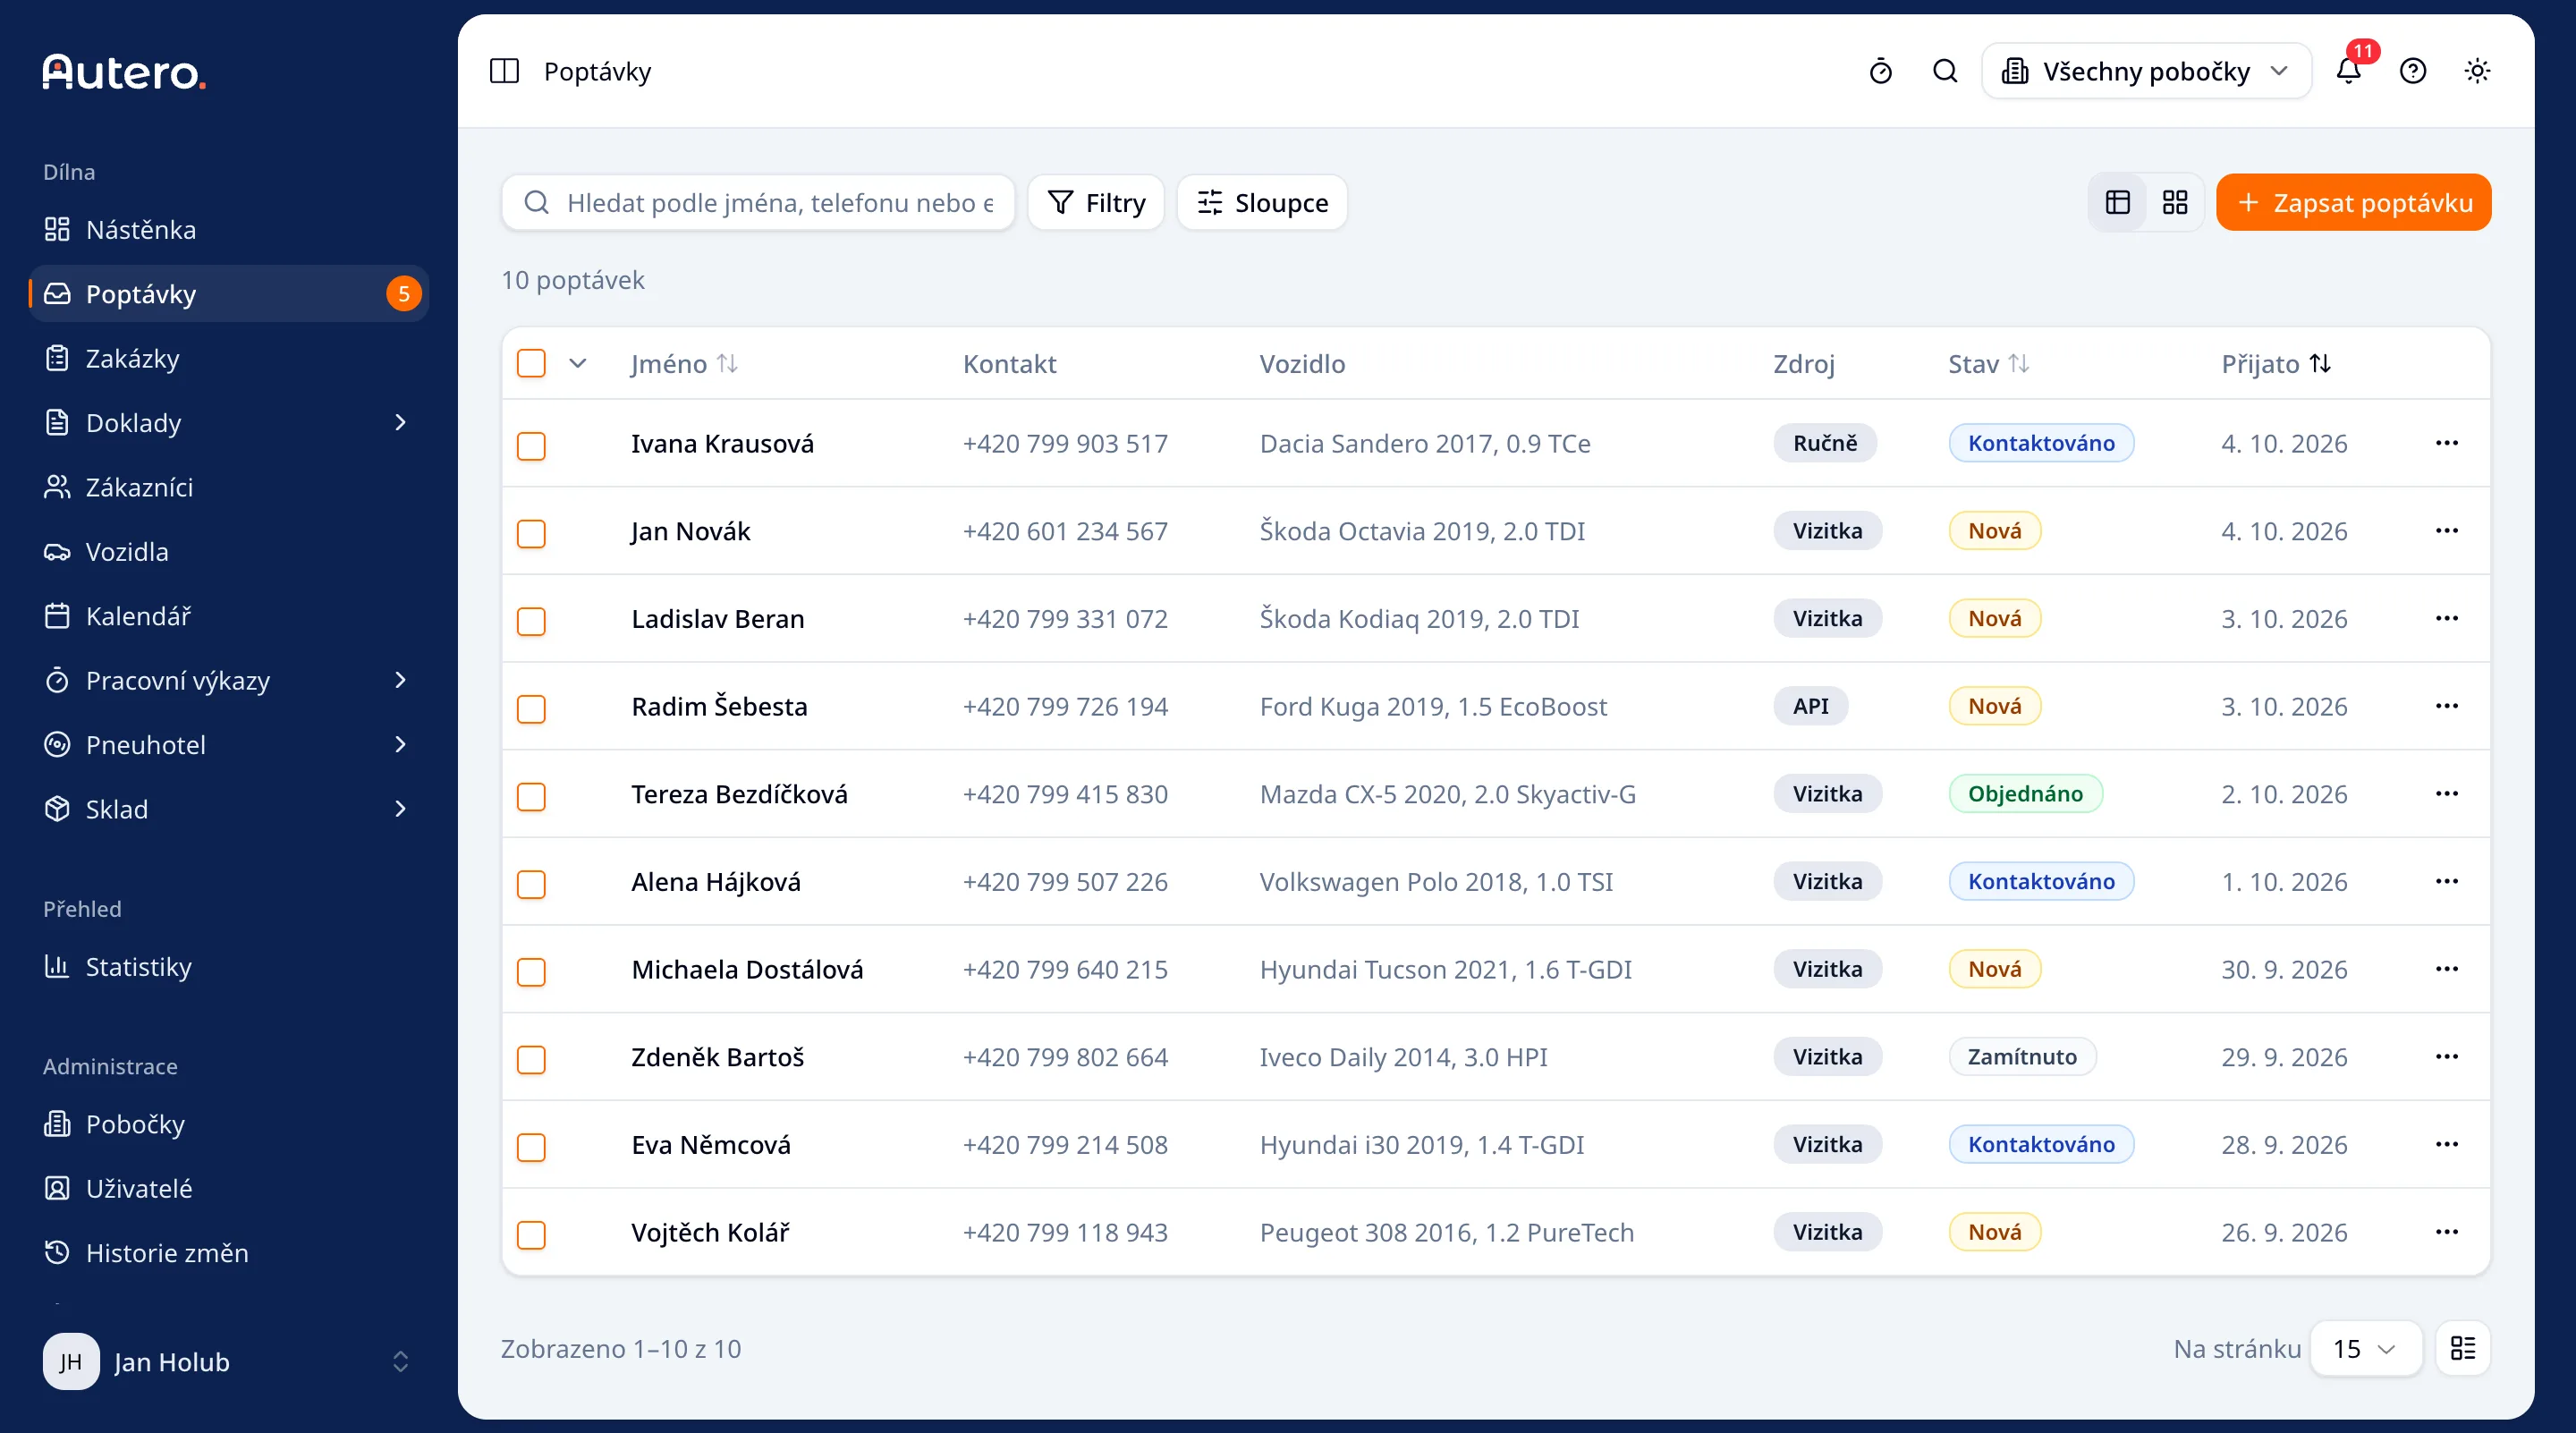Switch to grid card view
The width and height of the screenshot is (2576, 1433).
click(2174, 203)
